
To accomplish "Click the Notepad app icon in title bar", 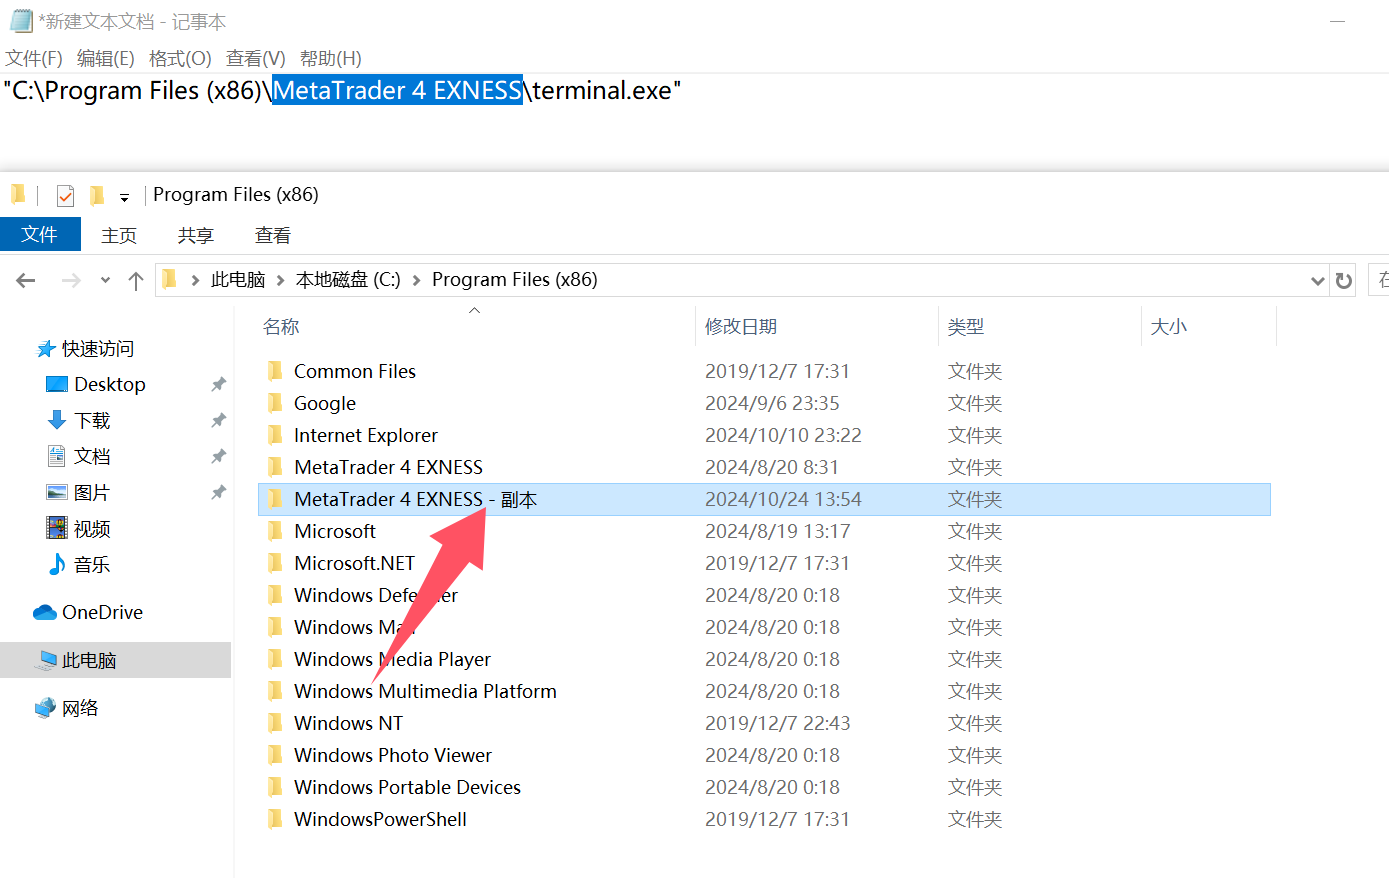I will pyautogui.click(x=20, y=21).
